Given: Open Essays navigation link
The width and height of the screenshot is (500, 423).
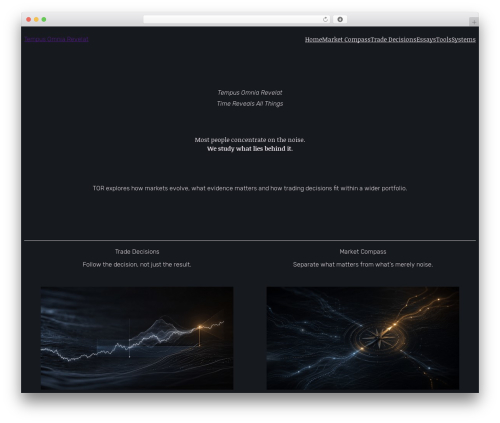Looking at the screenshot, I should click(426, 39).
